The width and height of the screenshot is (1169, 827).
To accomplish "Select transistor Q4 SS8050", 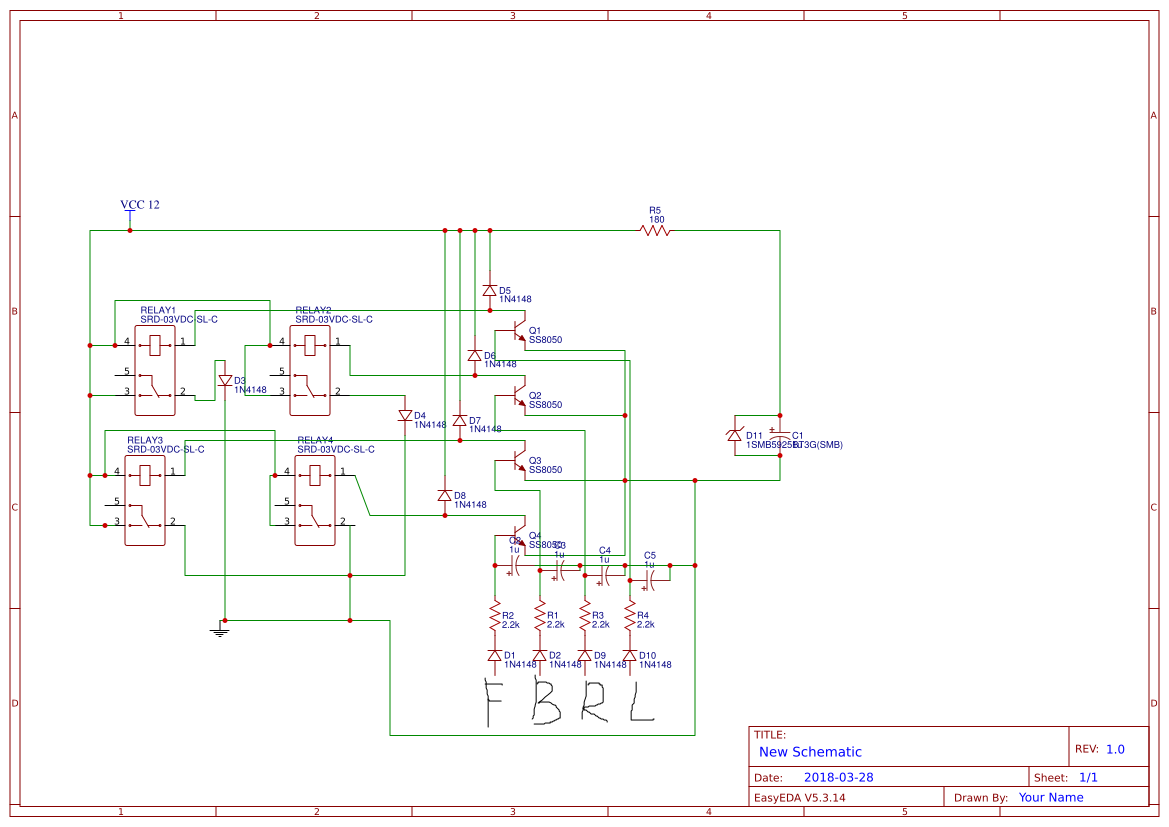I will coord(516,537).
